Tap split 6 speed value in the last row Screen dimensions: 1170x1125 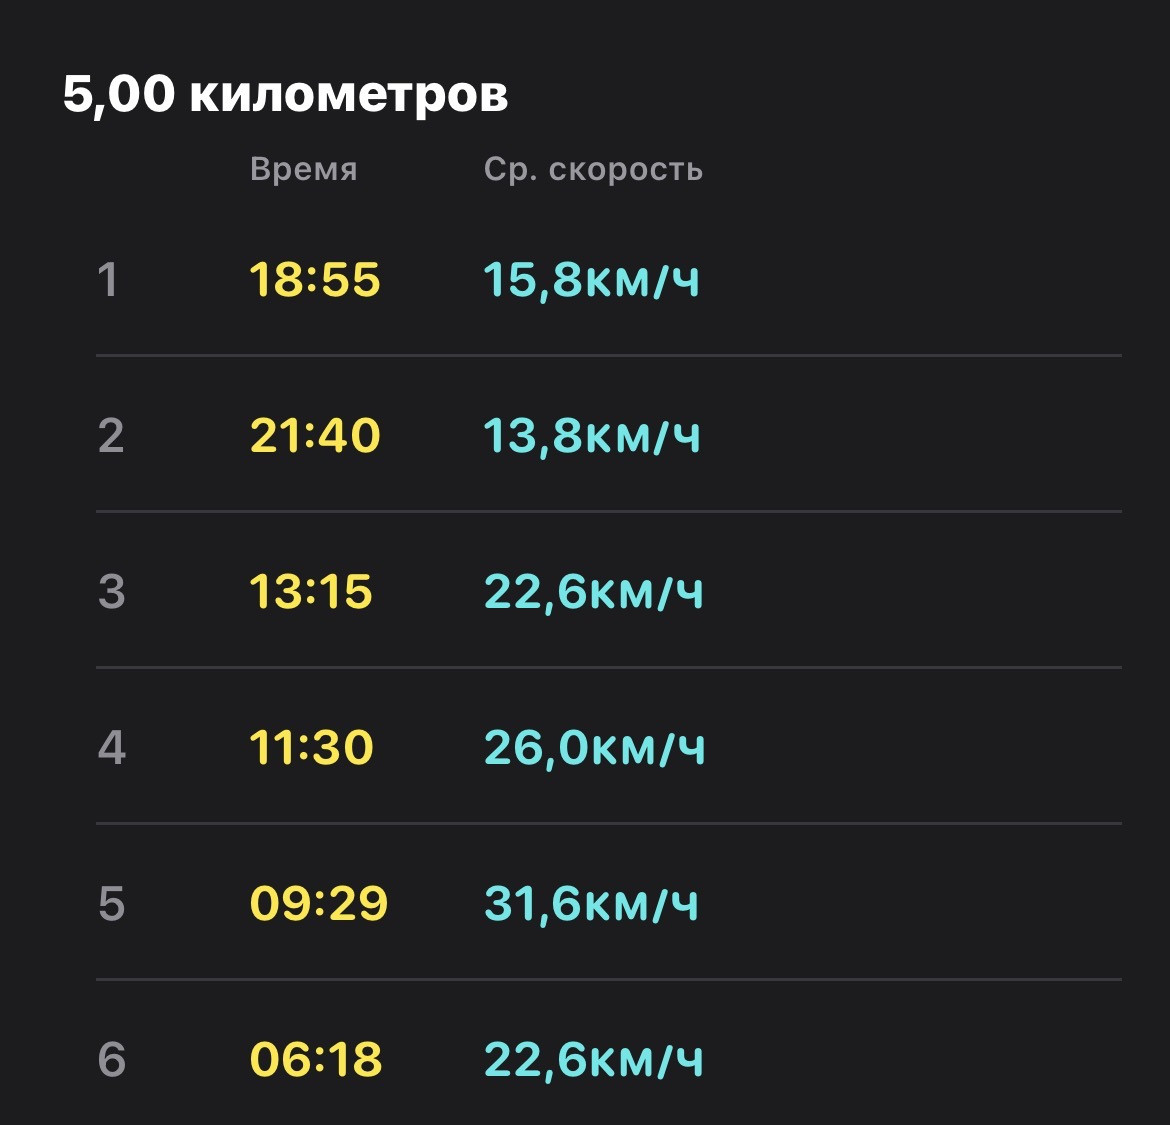coord(594,1060)
